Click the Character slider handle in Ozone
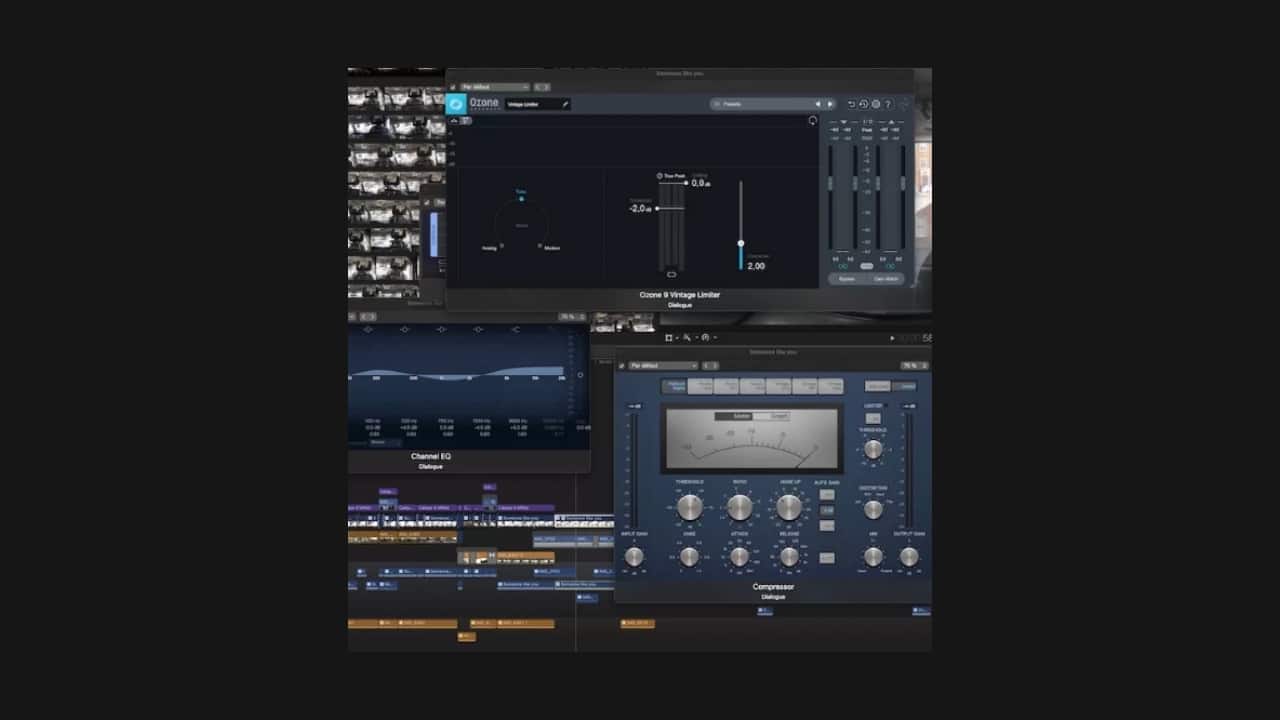This screenshot has width=1280, height=720. 741,243
